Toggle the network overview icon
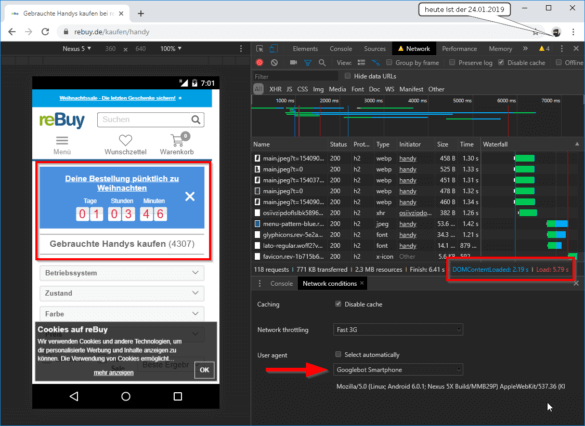Image resolution: width=585 pixels, height=426 pixels. point(376,63)
